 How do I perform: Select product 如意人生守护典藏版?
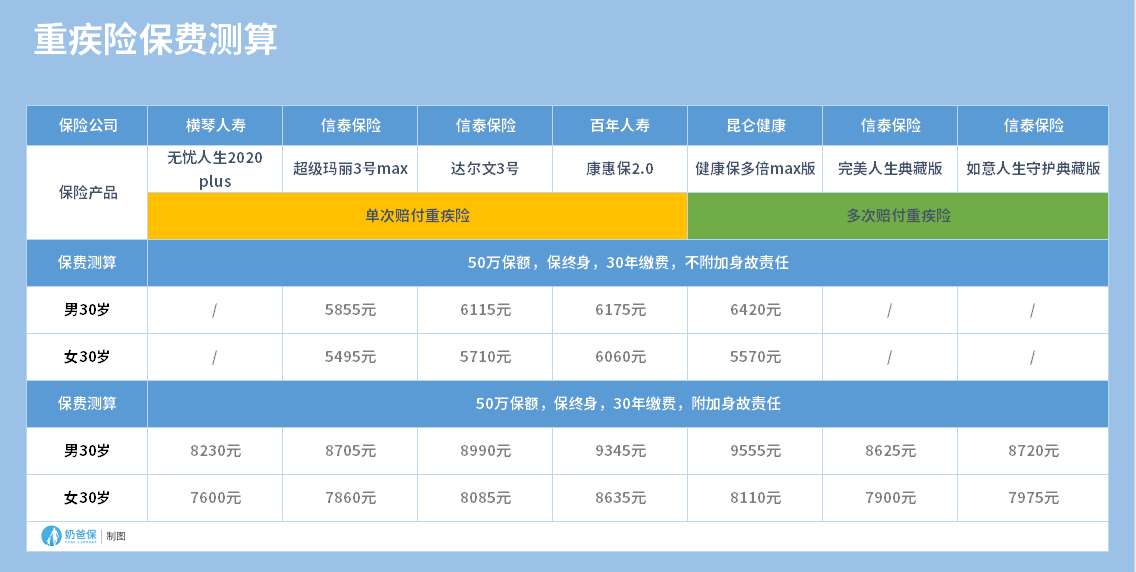[x=1033, y=169]
